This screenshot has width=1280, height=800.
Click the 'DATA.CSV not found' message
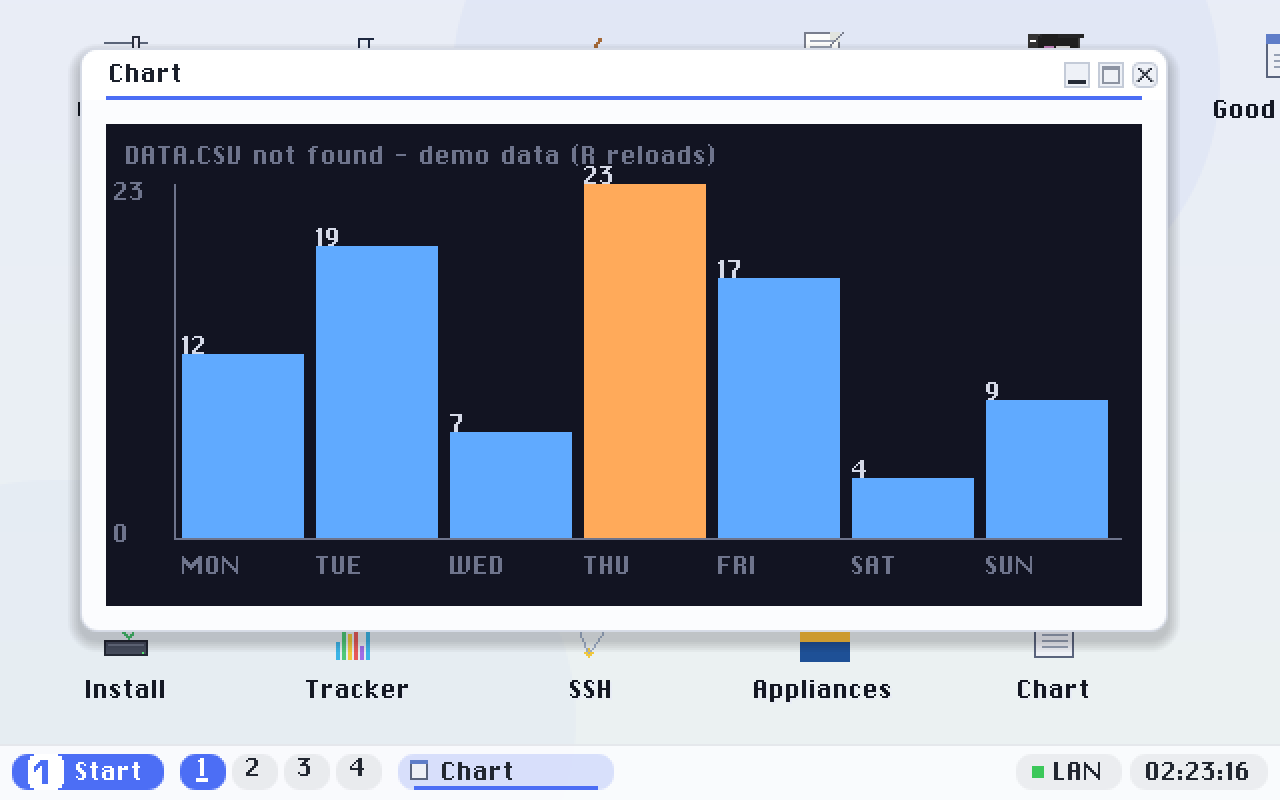click(x=420, y=156)
